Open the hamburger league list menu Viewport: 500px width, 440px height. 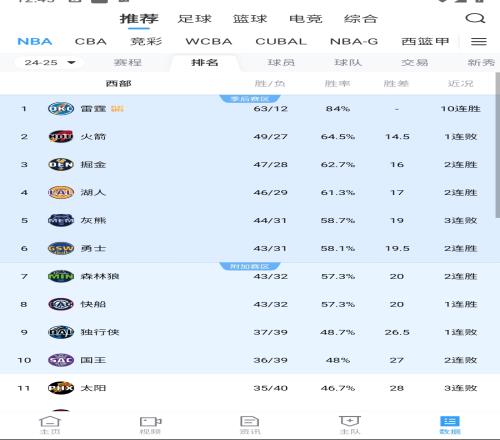tap(479, 41)
